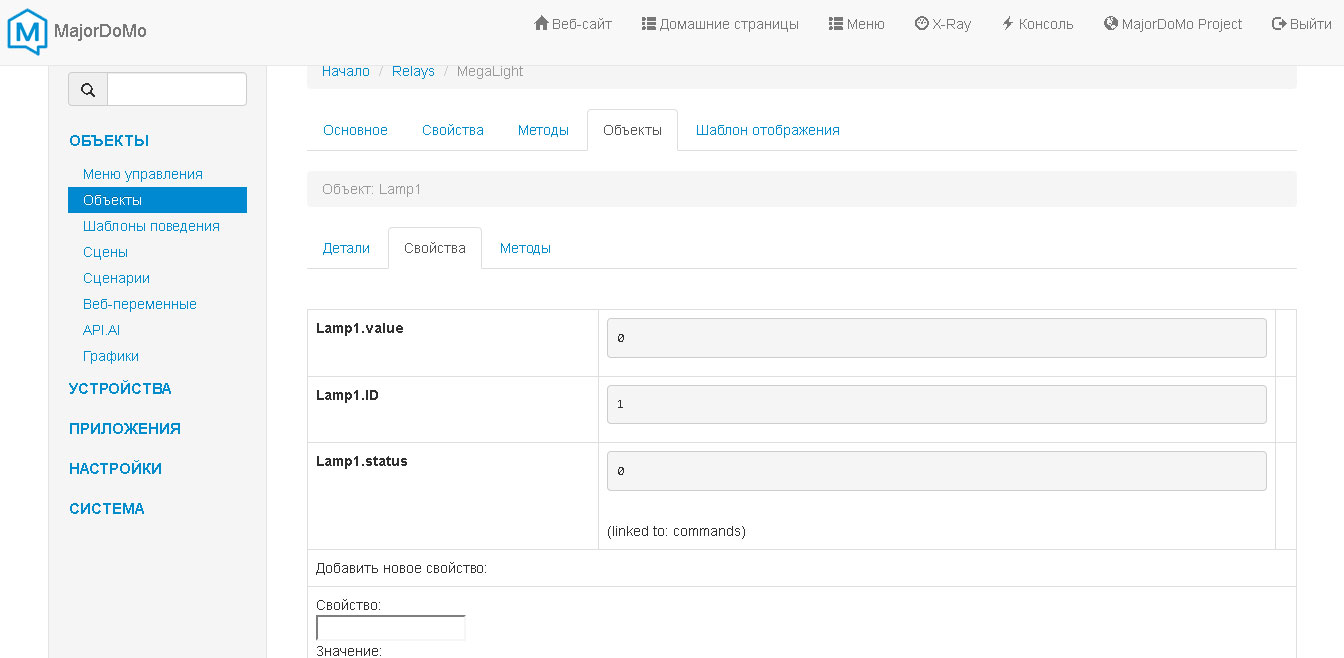1344x658 pixels.
Task: Click the lightning icon for Консоль
Action: pos(1008,24)
